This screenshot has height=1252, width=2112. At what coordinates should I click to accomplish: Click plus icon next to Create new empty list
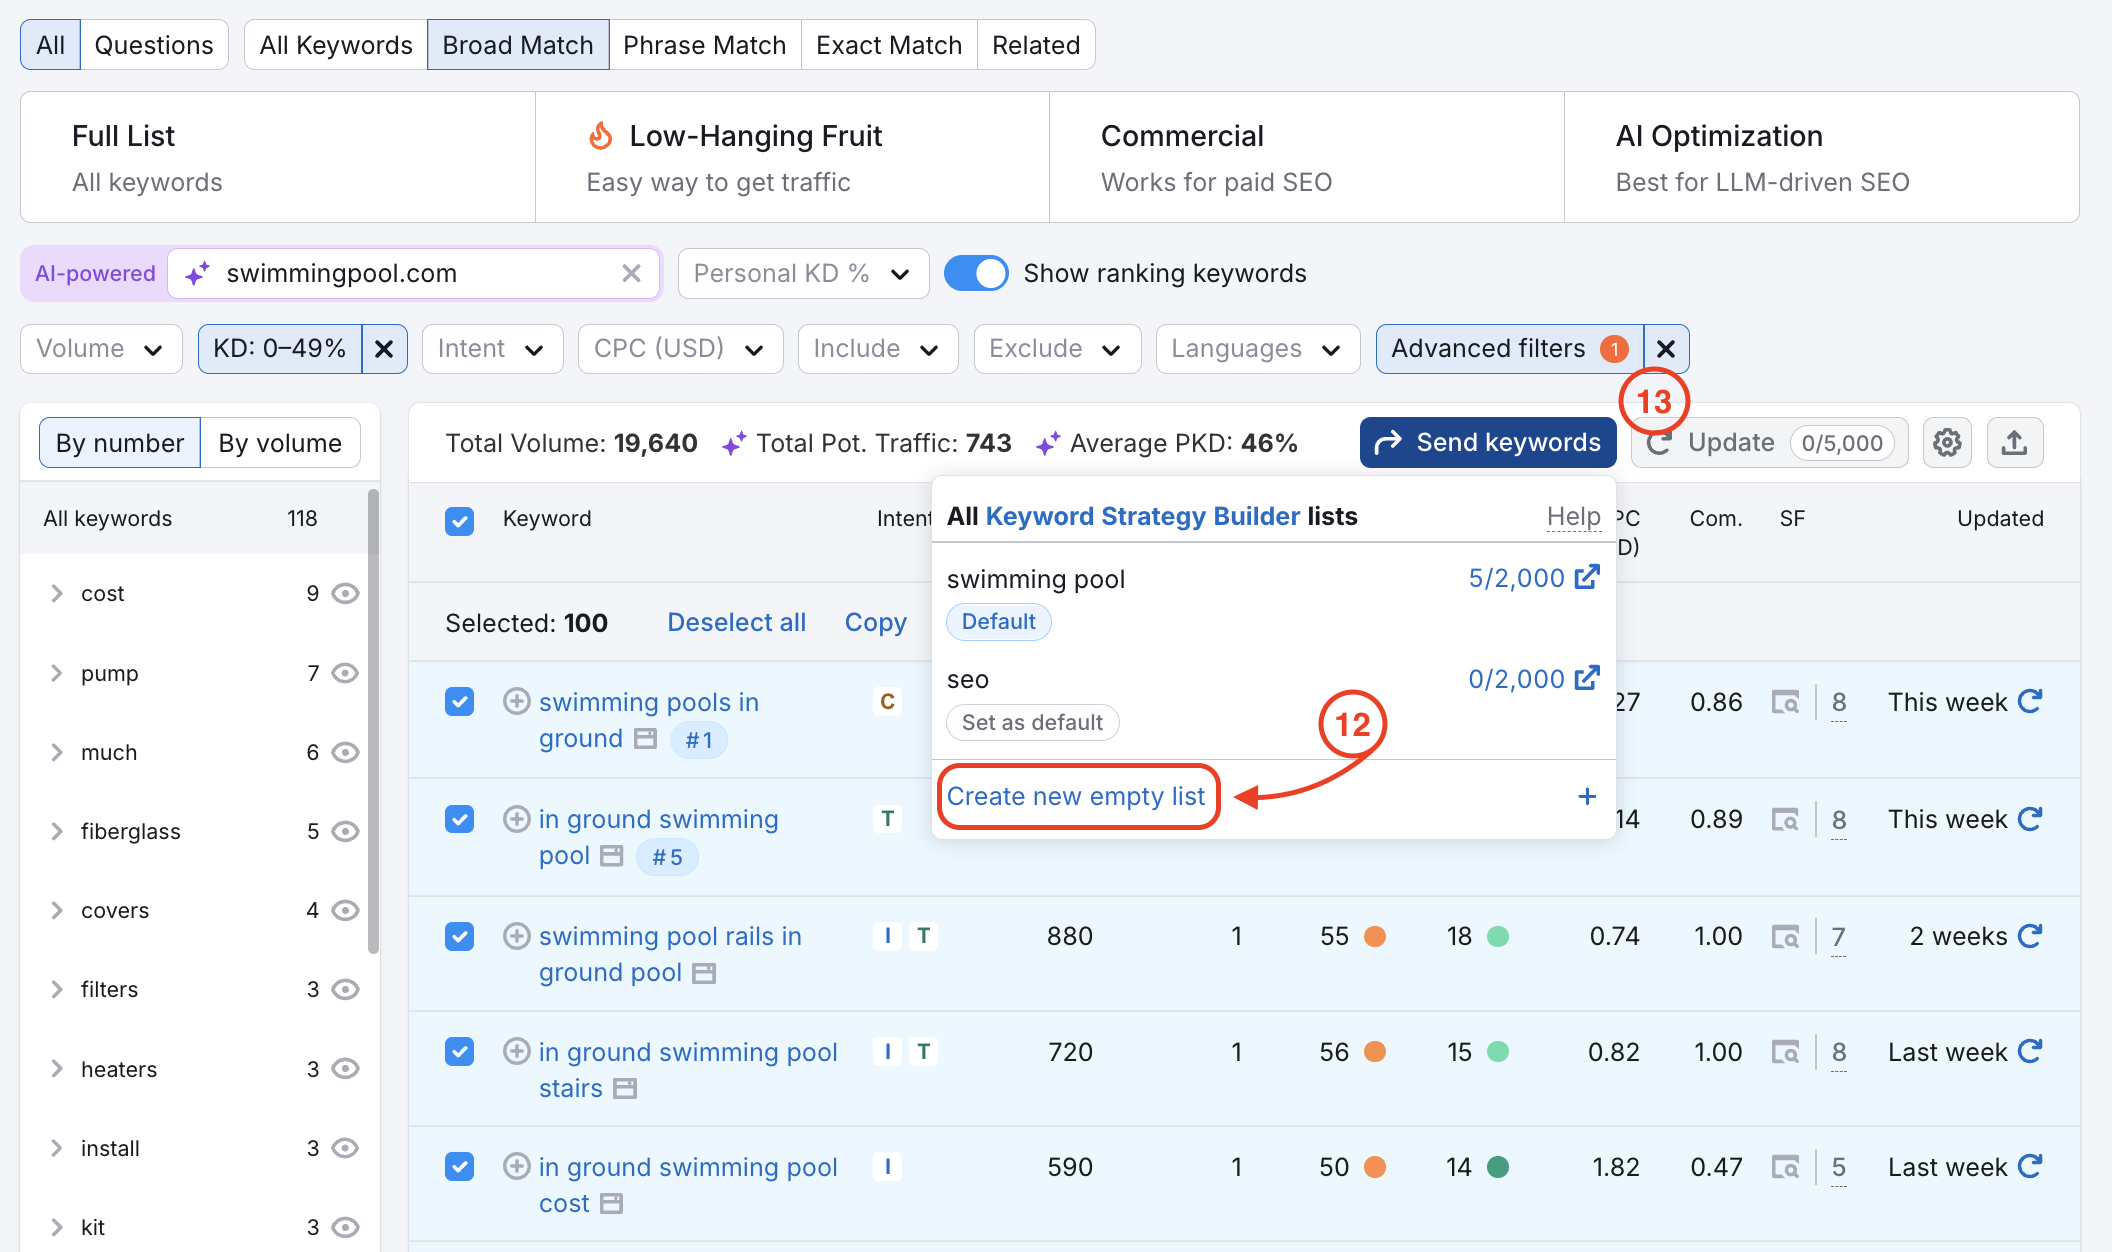(1586, 797)
